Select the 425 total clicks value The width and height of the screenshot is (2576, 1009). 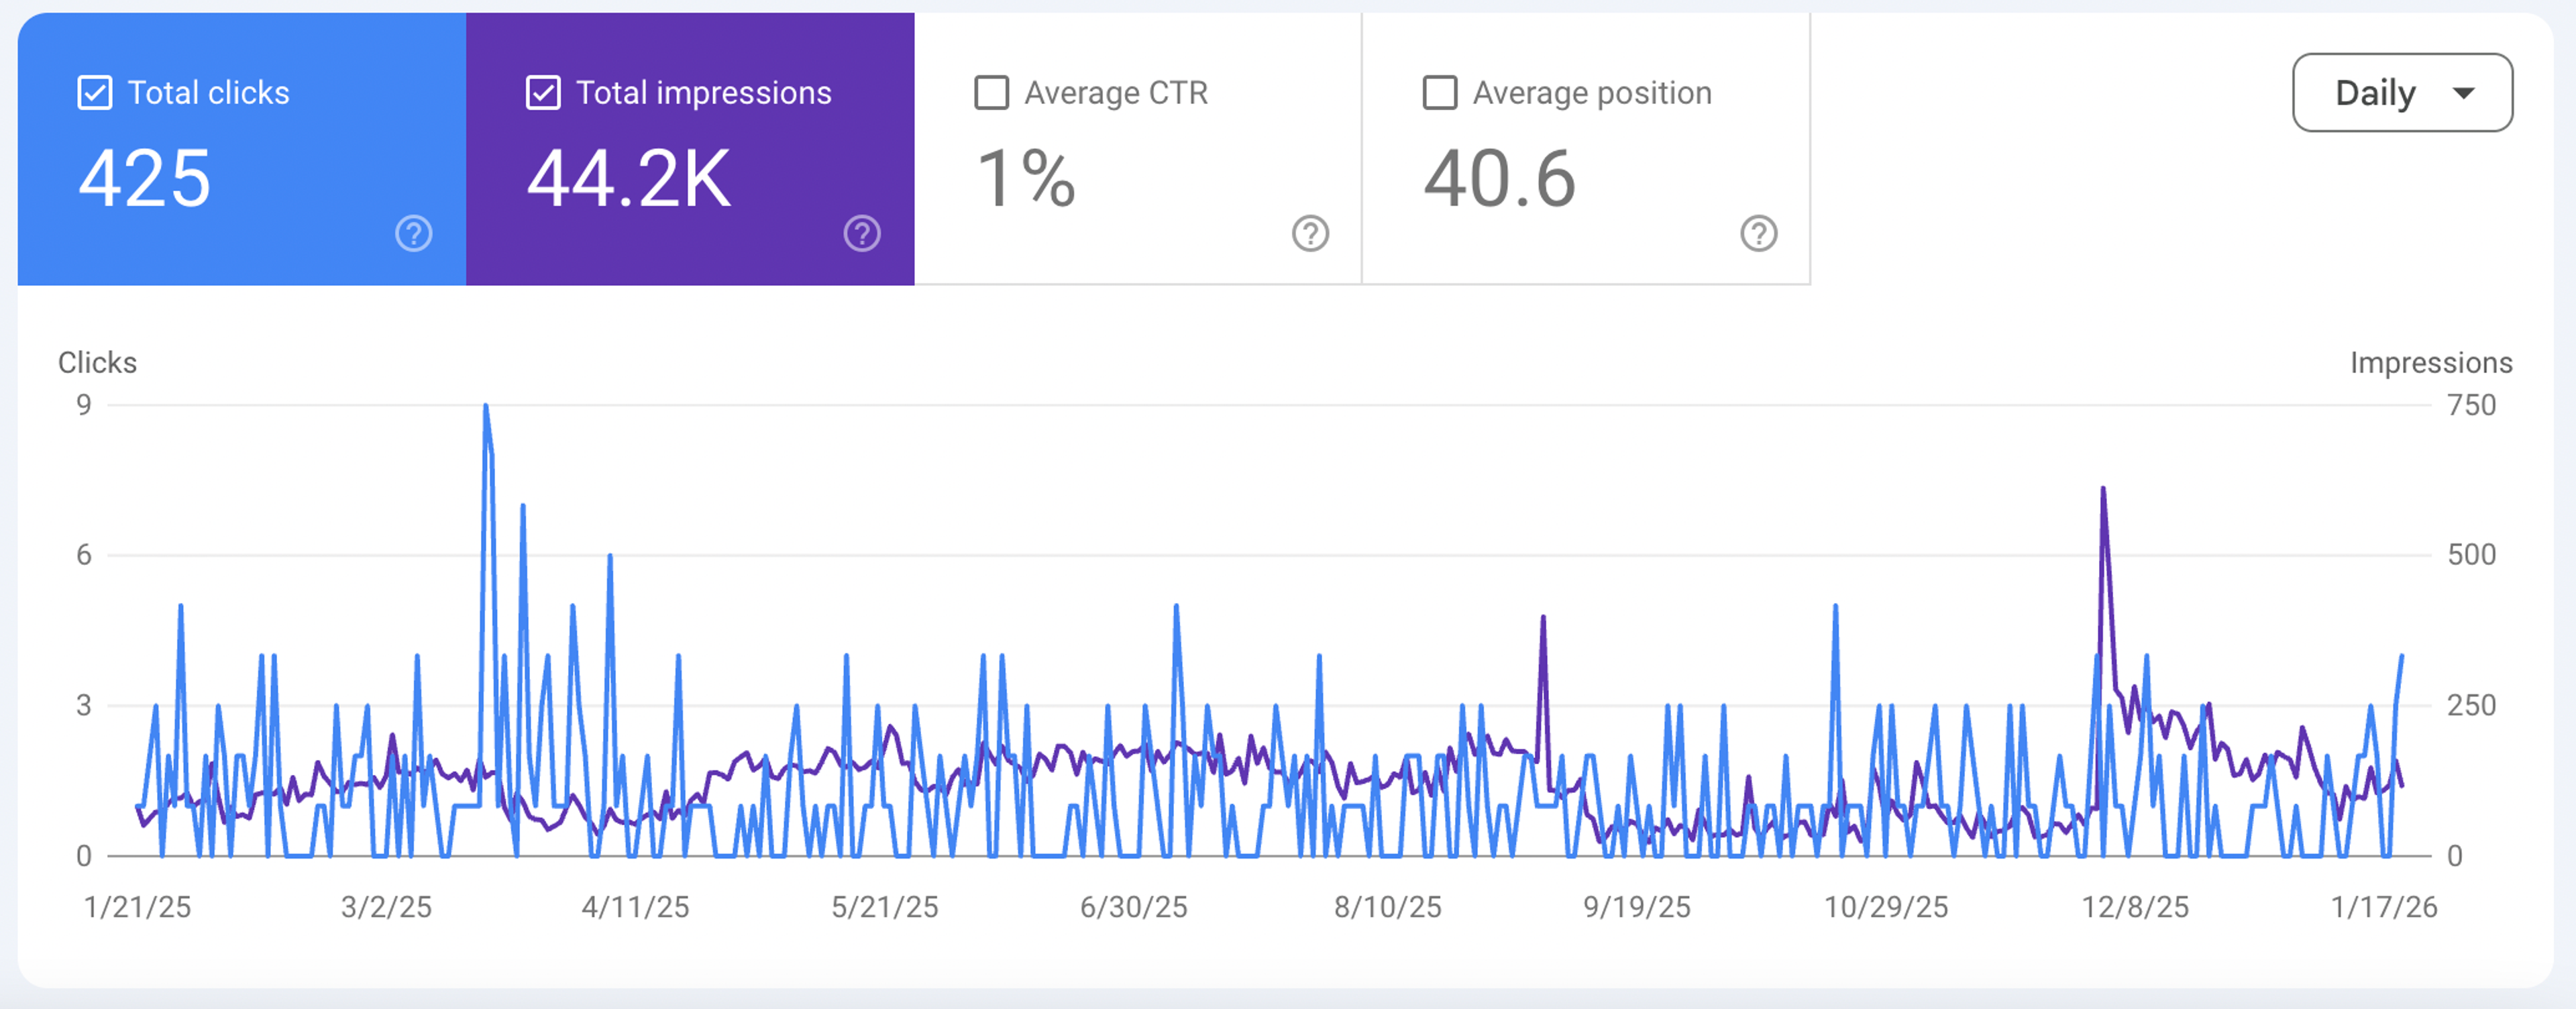point(145,179)
